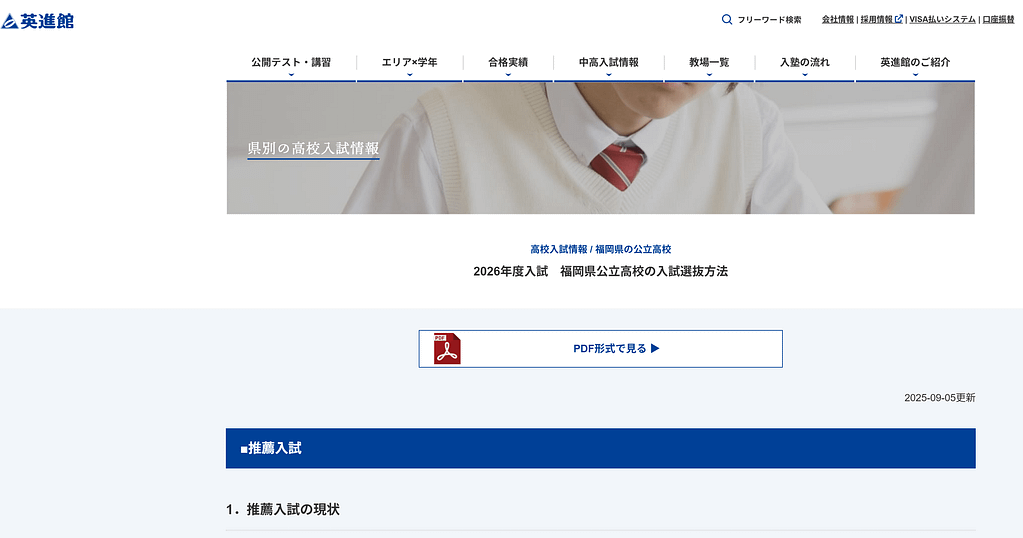Open the 中高入試情報 menu

point(608,63)
